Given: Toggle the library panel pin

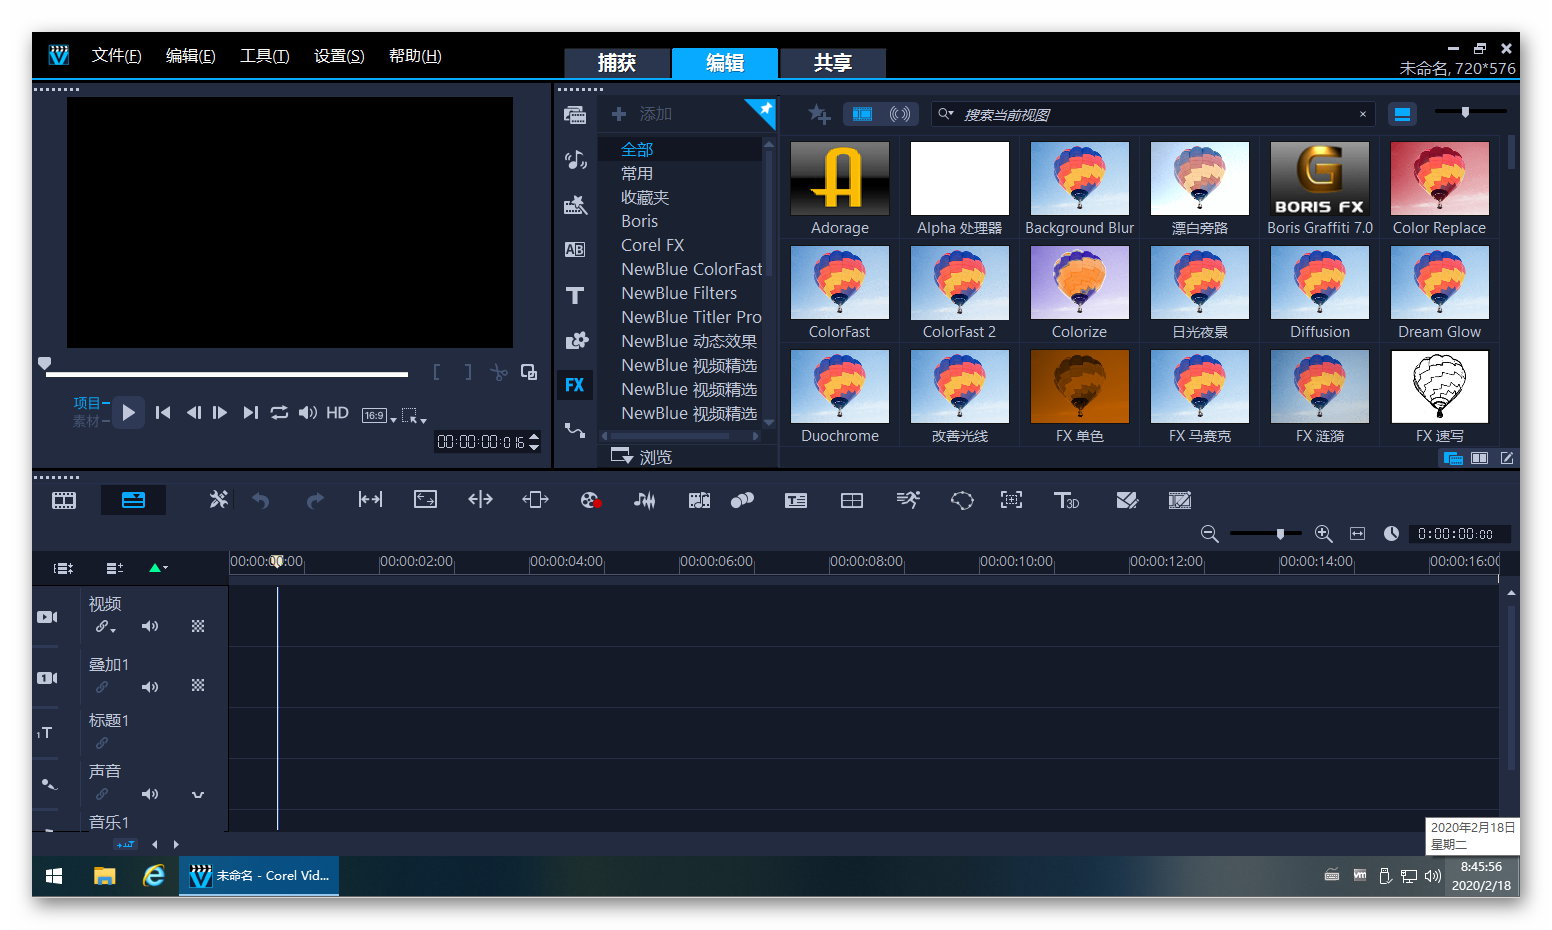Looking at the screenshot, I should coord(763,111).
